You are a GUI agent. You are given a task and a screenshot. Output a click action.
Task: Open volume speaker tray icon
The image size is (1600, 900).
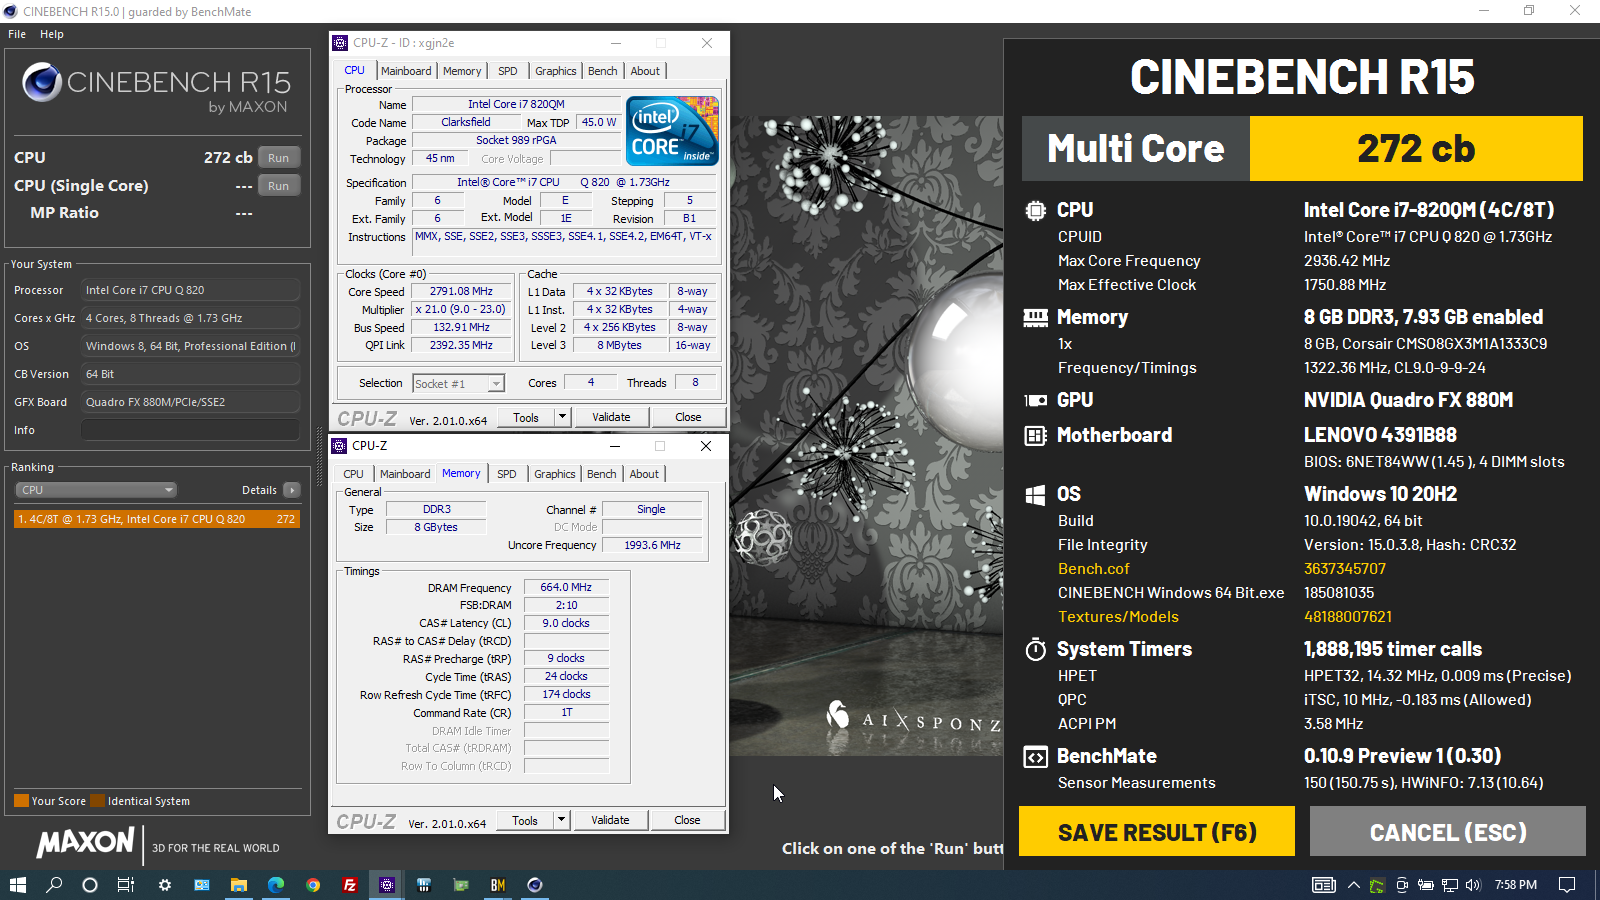pyautogui.click(x=1473, y=885)
